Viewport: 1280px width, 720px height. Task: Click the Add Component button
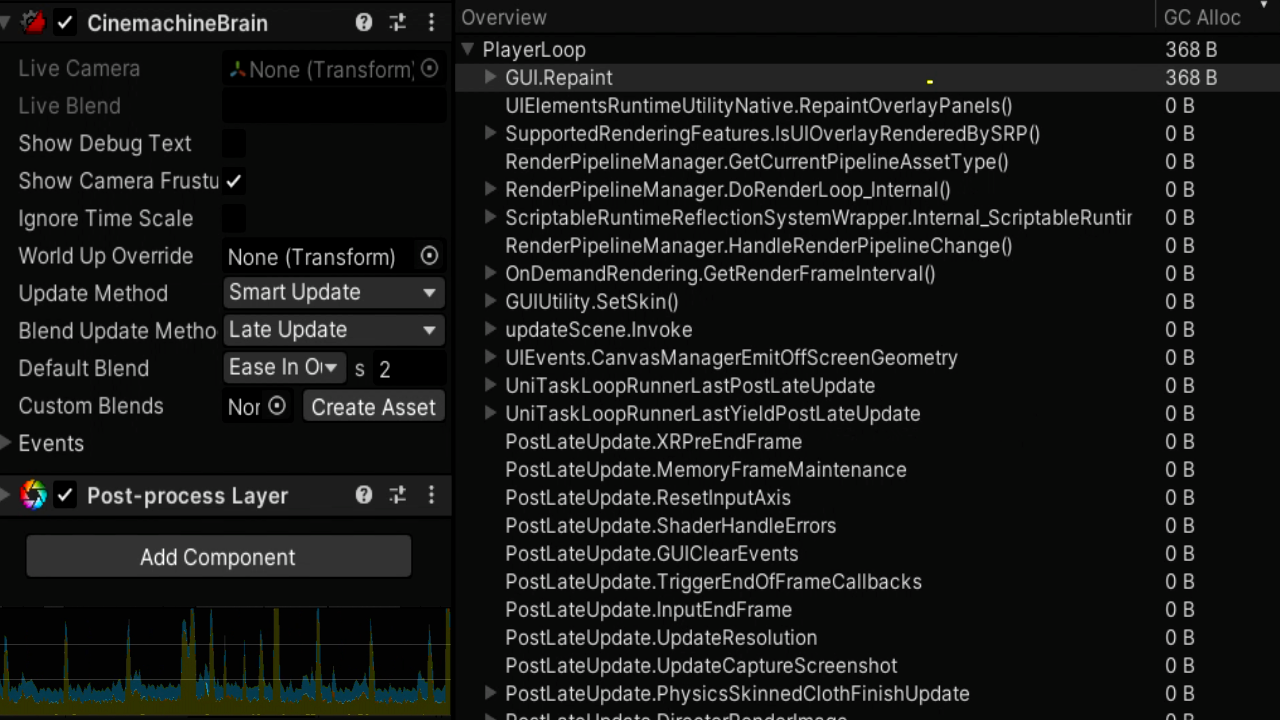[x=218, y=557]
